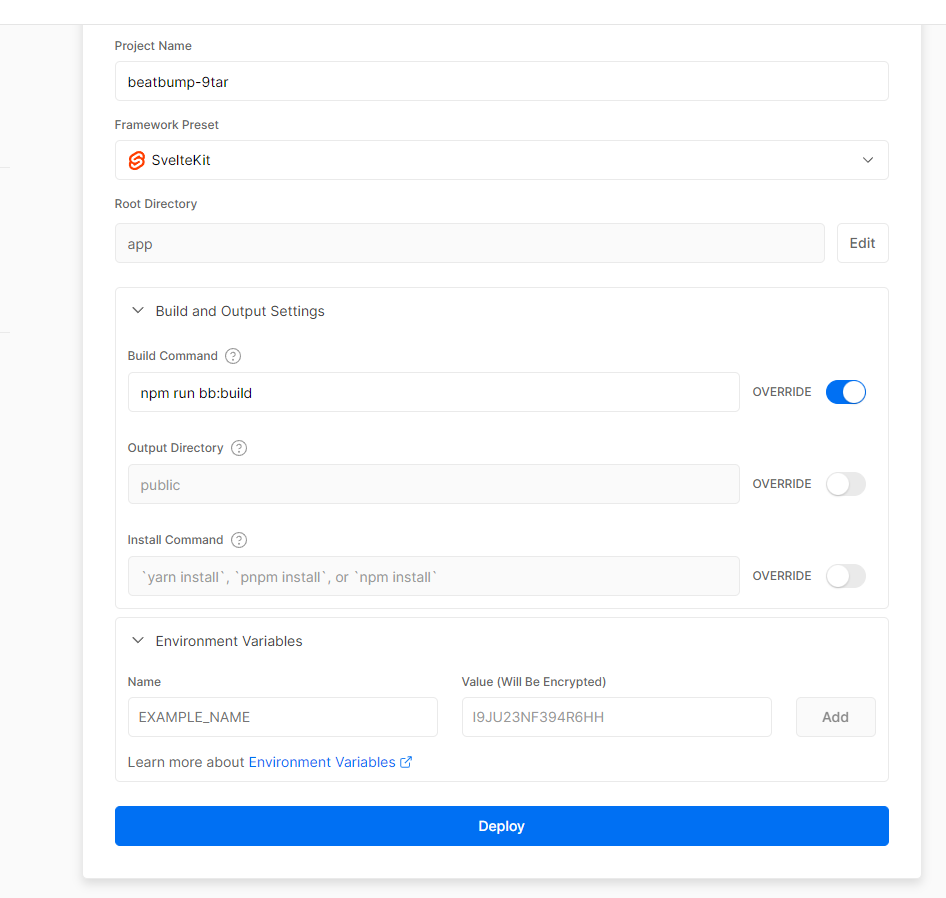
Task: Click OVERRIDE label beside Output Directory
Action: [x=782, y=484]
